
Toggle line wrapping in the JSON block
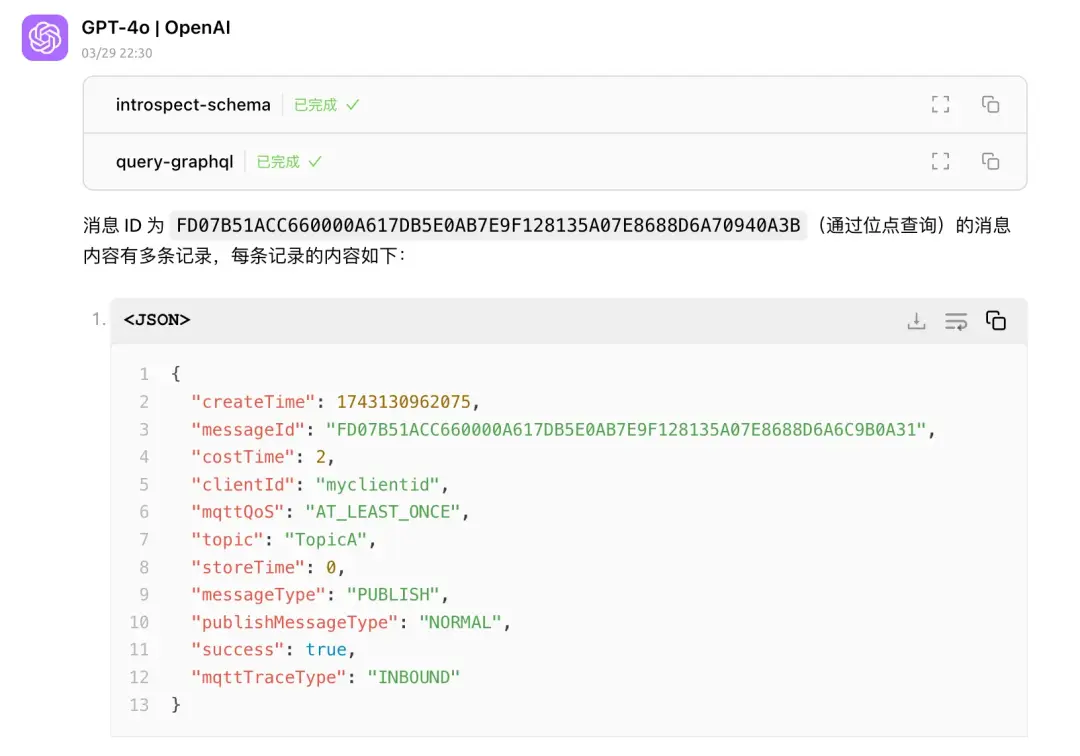click(956, 321)
